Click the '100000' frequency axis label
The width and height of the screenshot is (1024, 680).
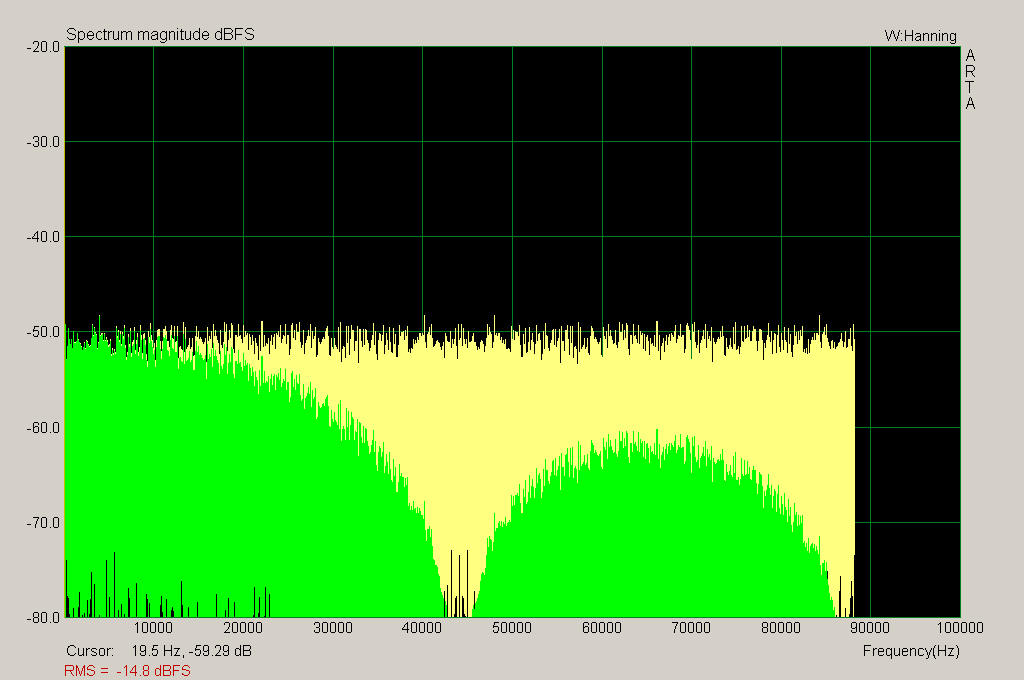coord(959,628)
